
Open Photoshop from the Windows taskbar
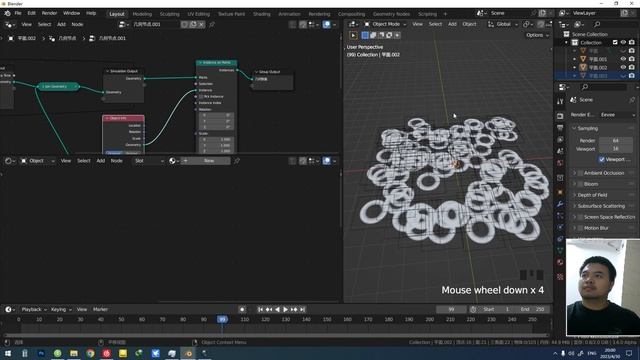(x=41, y=353)
